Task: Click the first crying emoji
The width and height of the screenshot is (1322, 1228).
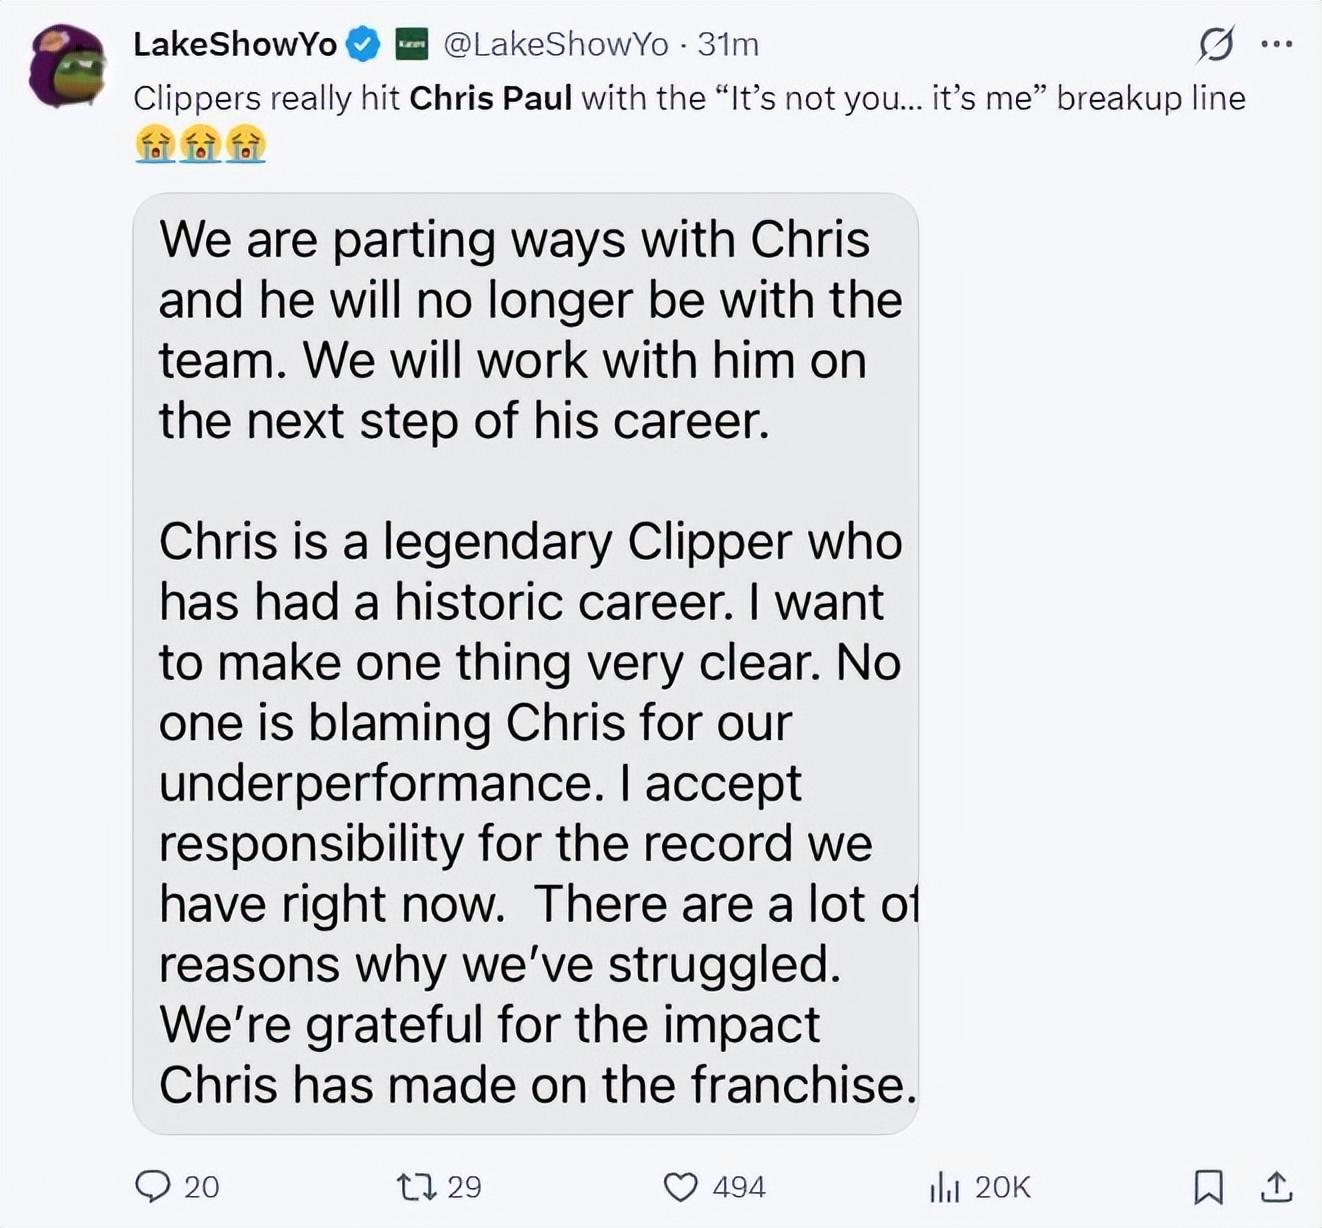Action: tap(155, 145)
